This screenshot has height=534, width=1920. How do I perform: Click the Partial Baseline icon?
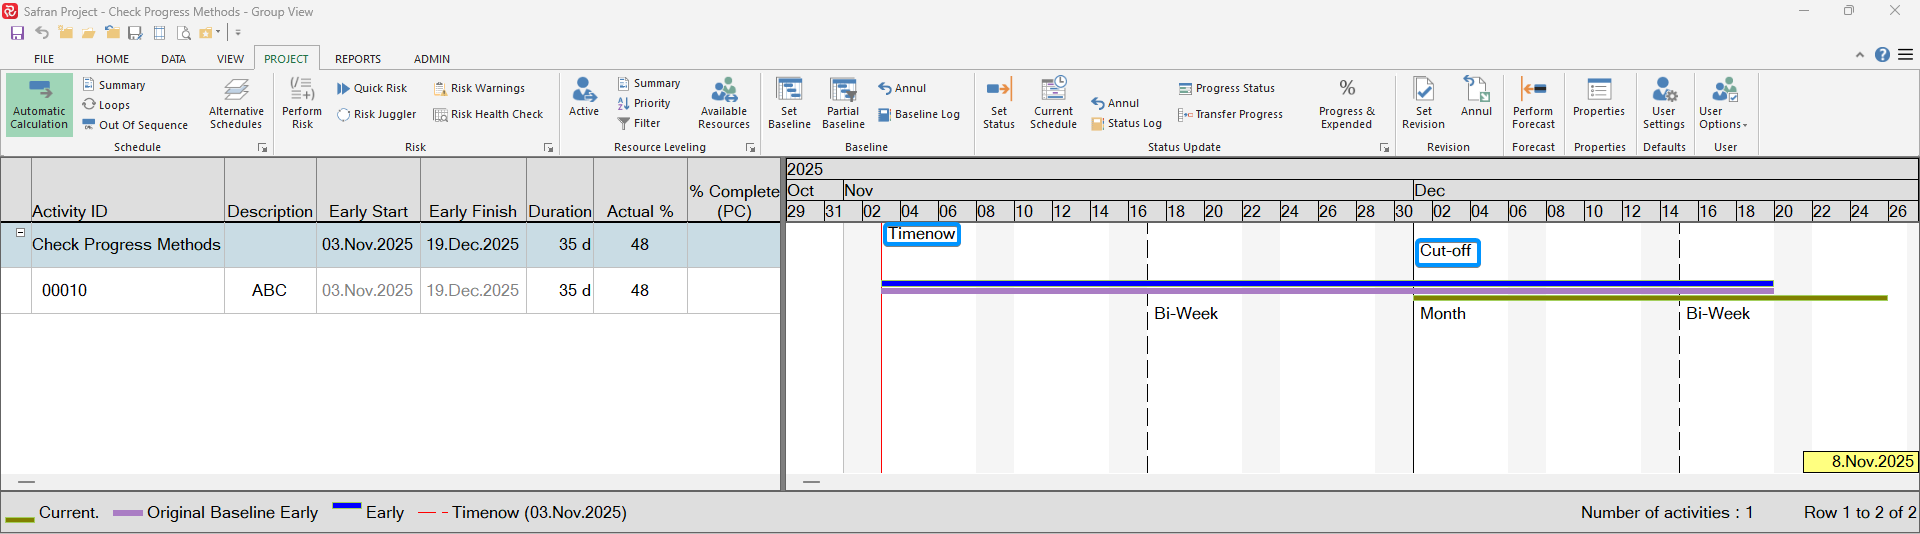coord(843,104)
